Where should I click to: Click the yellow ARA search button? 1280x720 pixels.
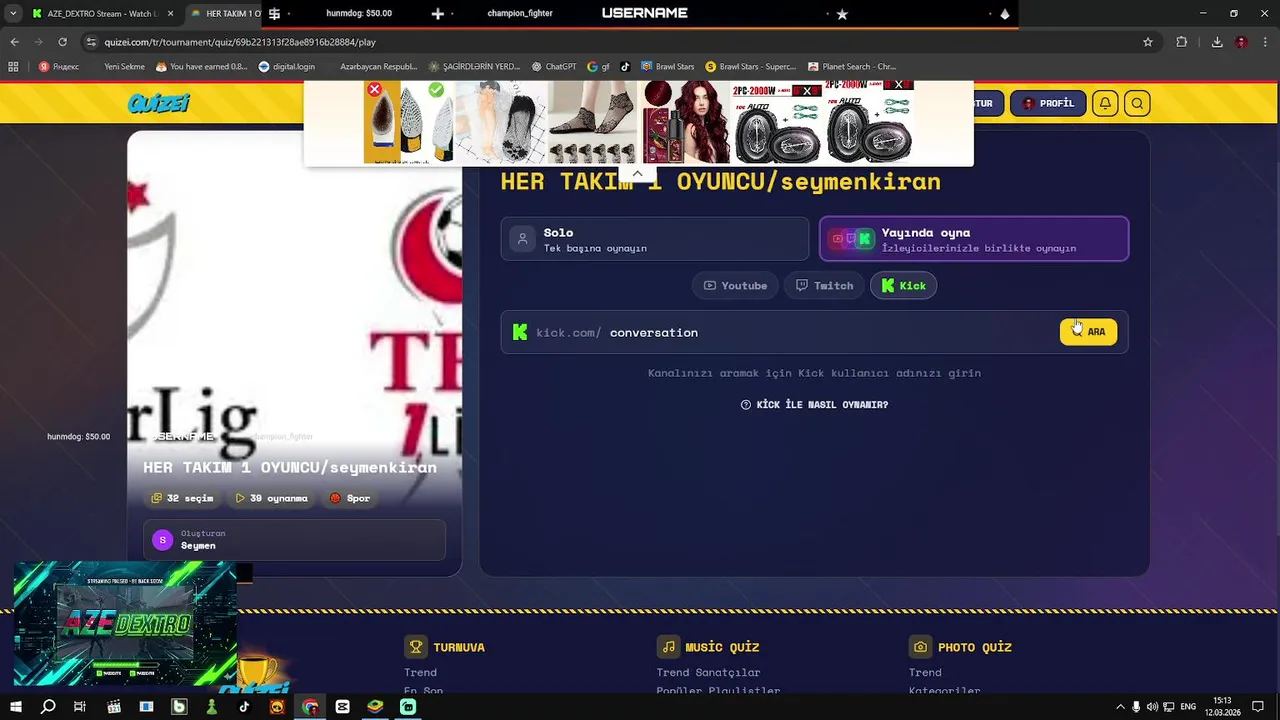click(1088, 332)
